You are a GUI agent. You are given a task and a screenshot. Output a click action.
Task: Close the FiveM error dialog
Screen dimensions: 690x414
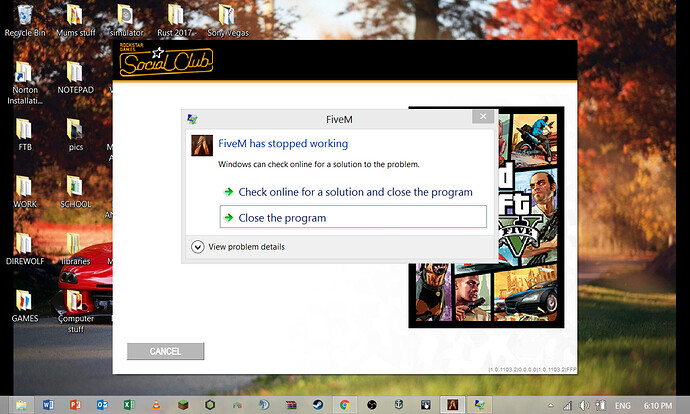click(483, 117)
